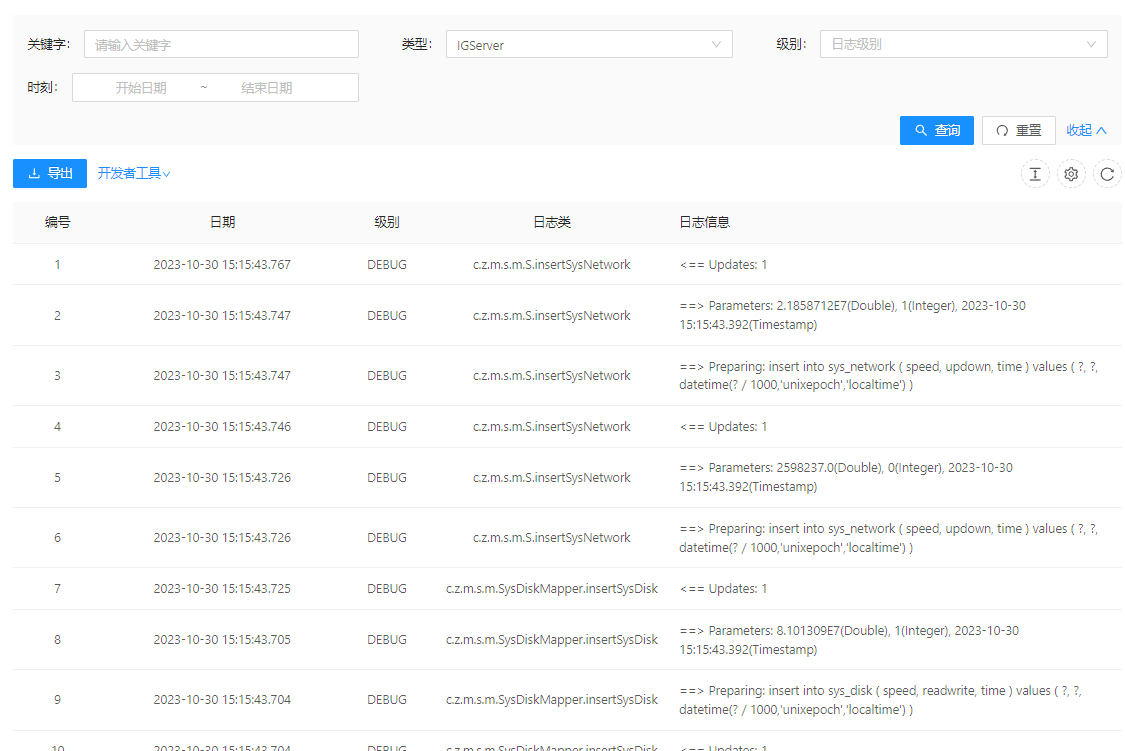
Task: Click the 编号 column header
Action: coord(57,222)
